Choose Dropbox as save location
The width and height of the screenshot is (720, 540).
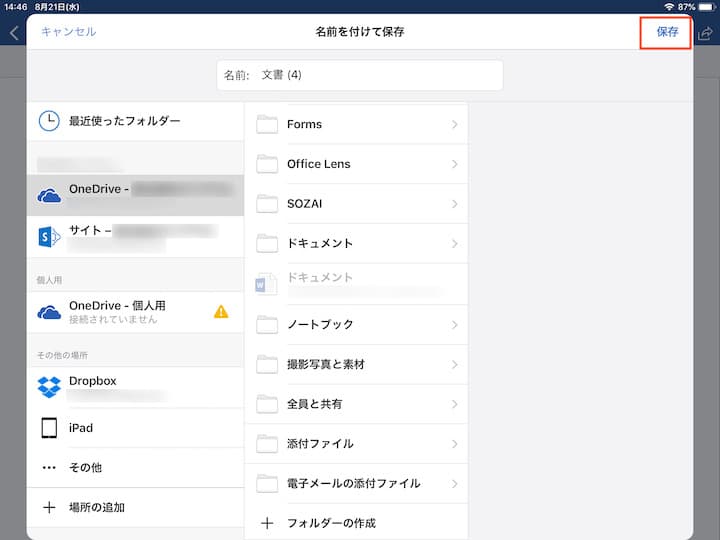(135, 387)
